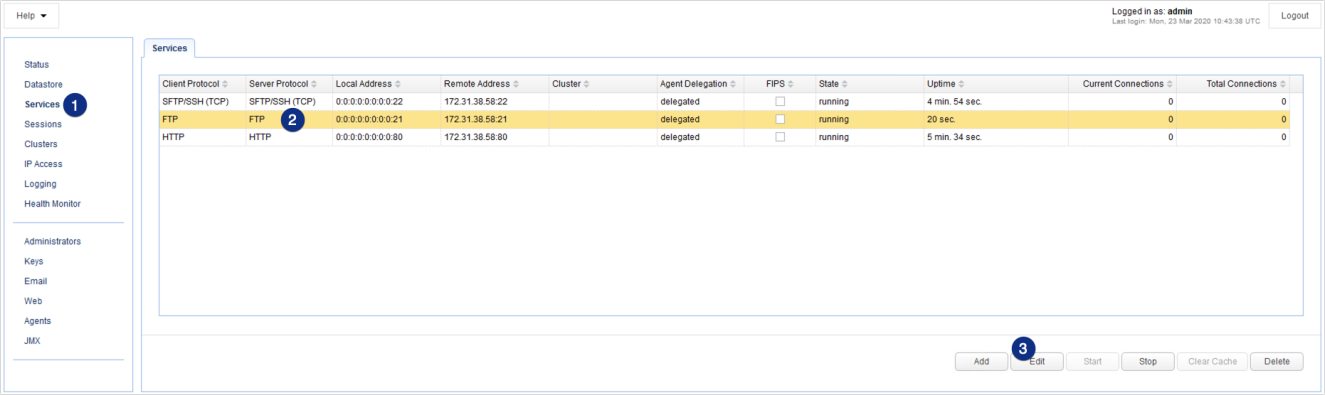Screen dimensions: 1325x395
Task: Sort by Local Address column arrows
Action: [x=398, y=84]
